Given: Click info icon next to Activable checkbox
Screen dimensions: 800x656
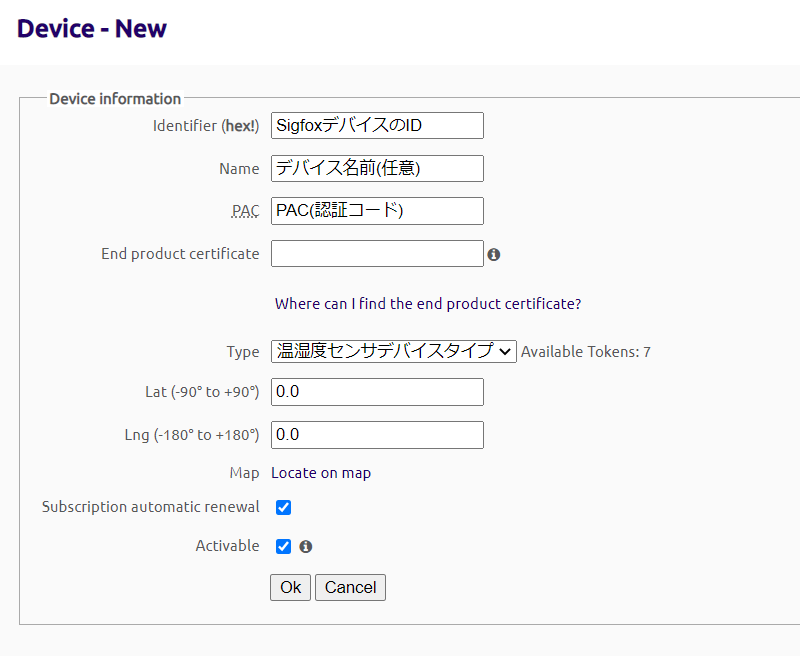Looking at the screenshot, I should 306,547.
